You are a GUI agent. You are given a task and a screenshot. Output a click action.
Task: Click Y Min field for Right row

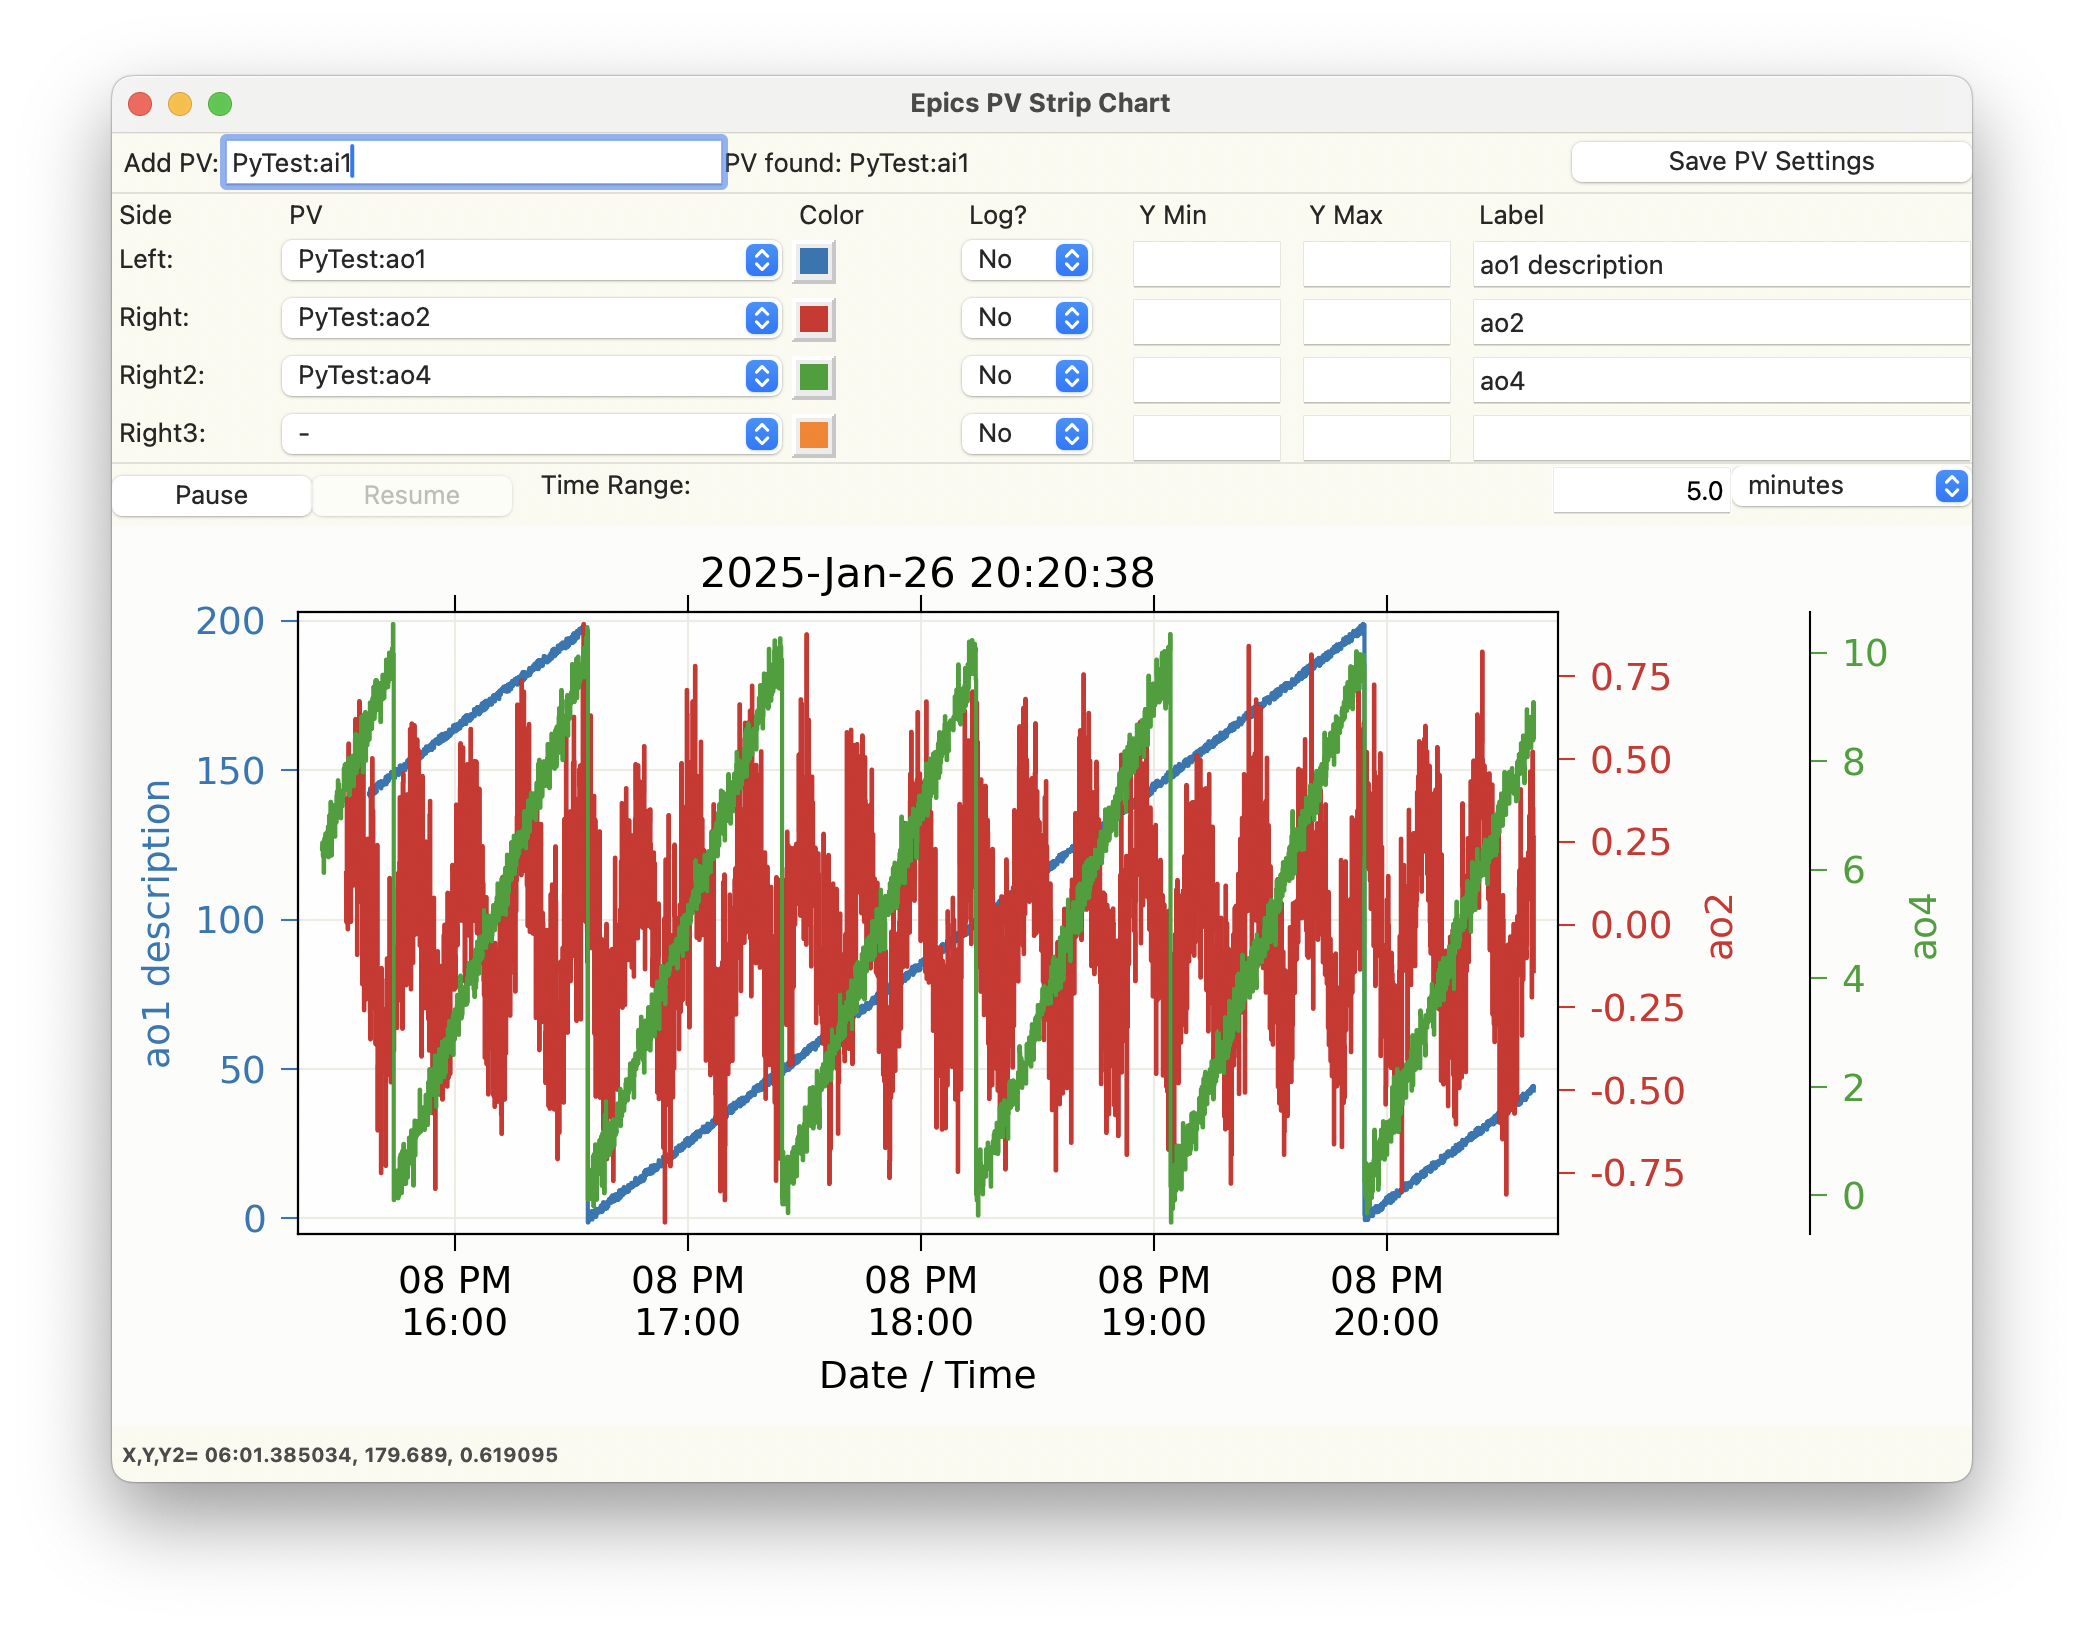(x=1207, y=322)
